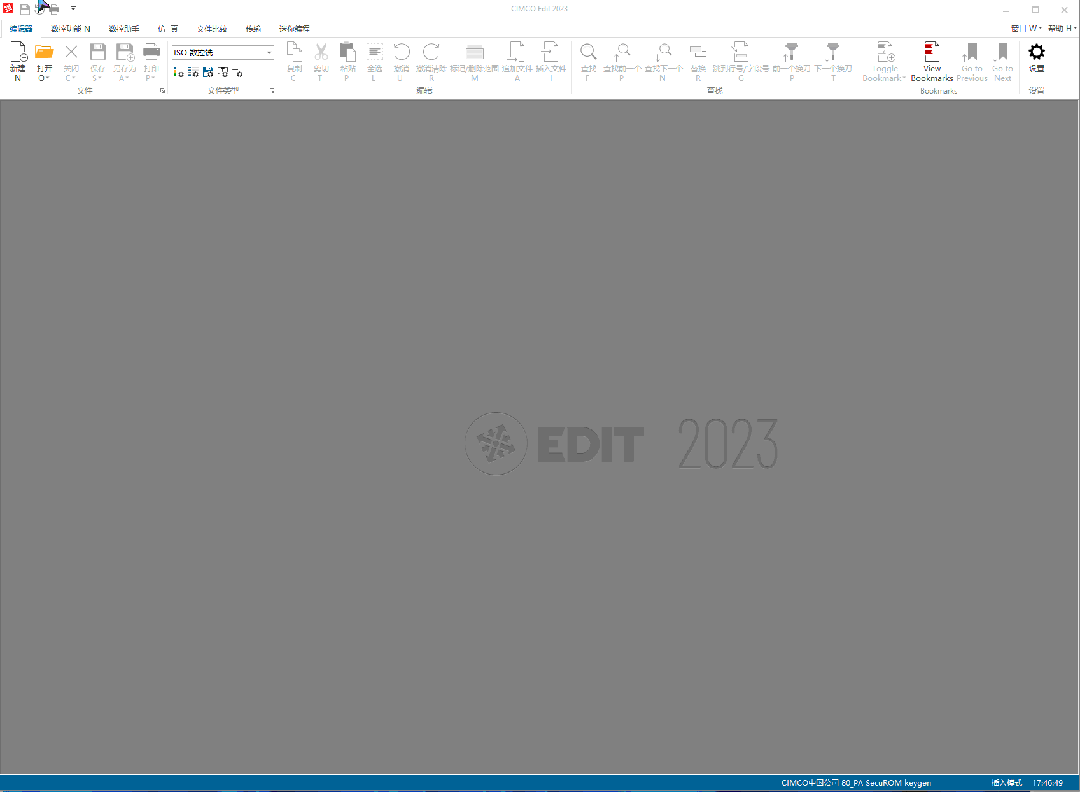
Task: Click the Cut scissors icon
Action: pyautogui.click(x=321, y=52)
